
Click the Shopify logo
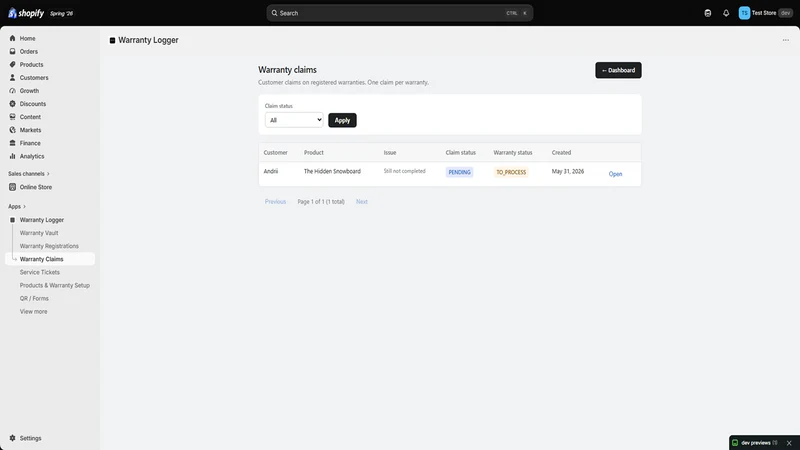pyautogui.click(x=26, y=13)
